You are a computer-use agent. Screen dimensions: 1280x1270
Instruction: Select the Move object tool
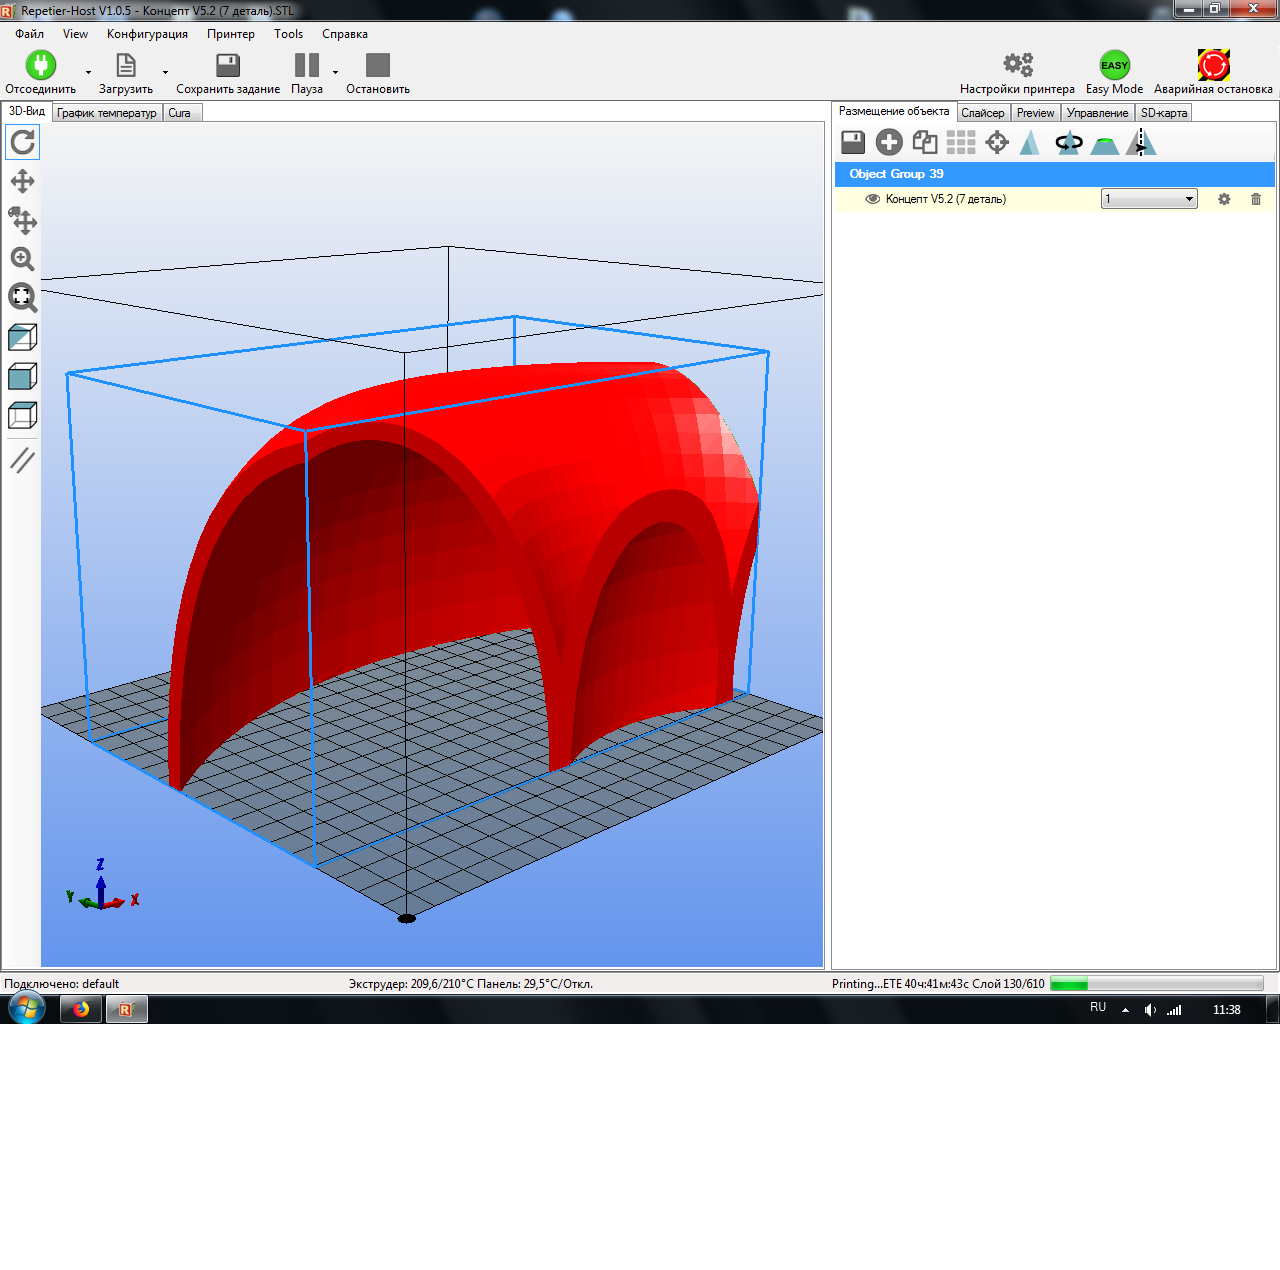coord(22,222)
